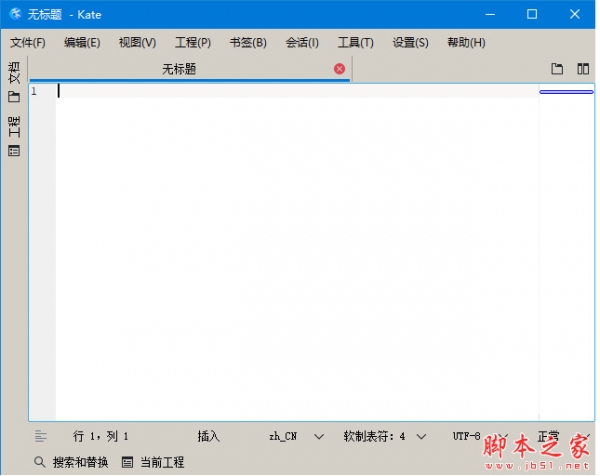The height and width of the screenshot is (476, 600).
Task: Open the 文件(F) menu
Action: pos(28,42)
